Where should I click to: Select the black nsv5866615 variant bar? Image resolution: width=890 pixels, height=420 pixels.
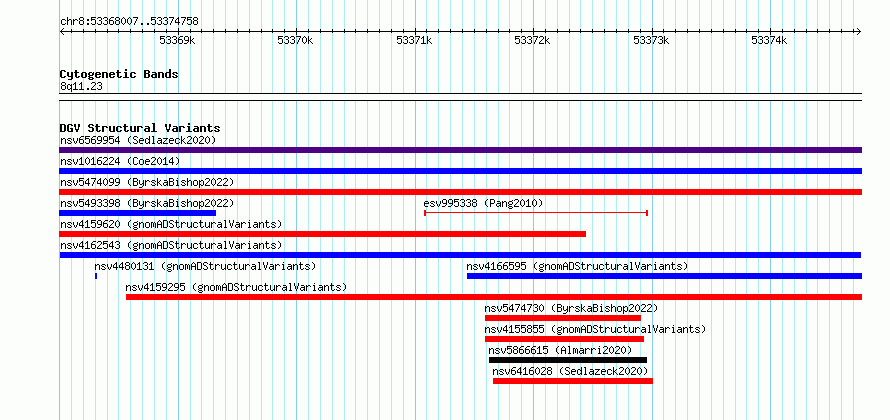click(568, 360)
